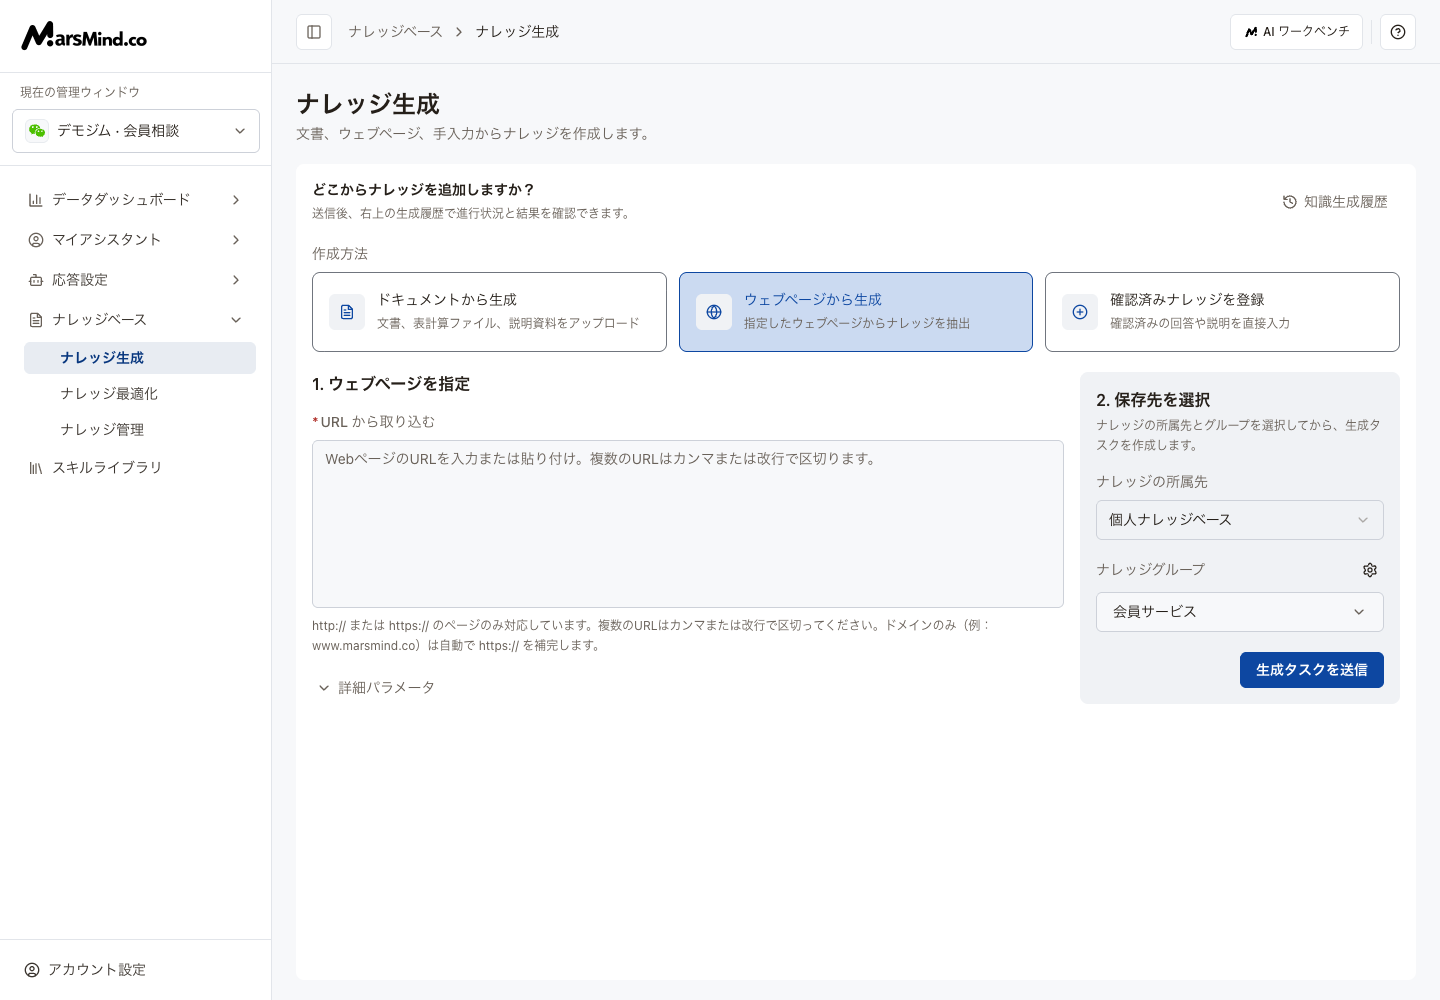Screen dimensions: 1440x1000
Task: Click the マイアシスタント person icon
Action: (x=36, y=240)
